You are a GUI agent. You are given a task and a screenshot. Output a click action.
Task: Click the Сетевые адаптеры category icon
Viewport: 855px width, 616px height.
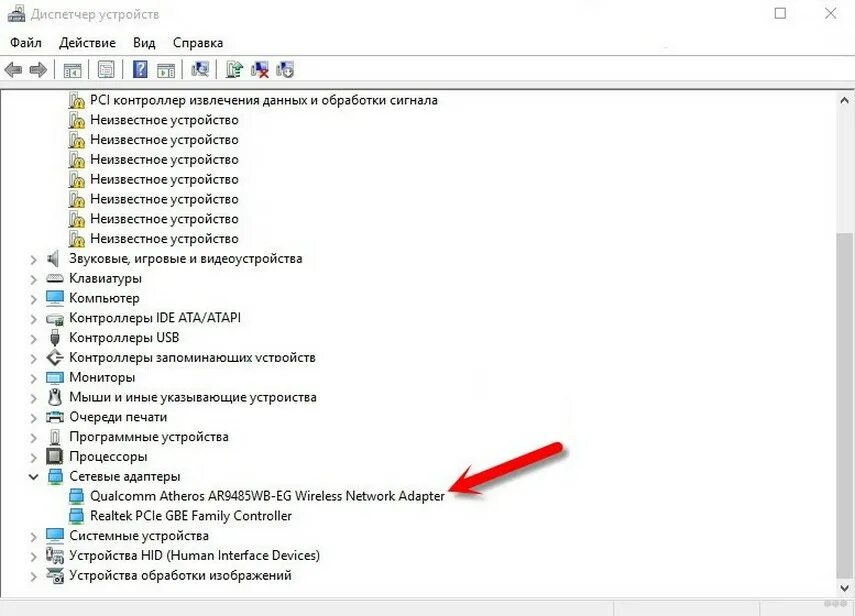point(55,476)
